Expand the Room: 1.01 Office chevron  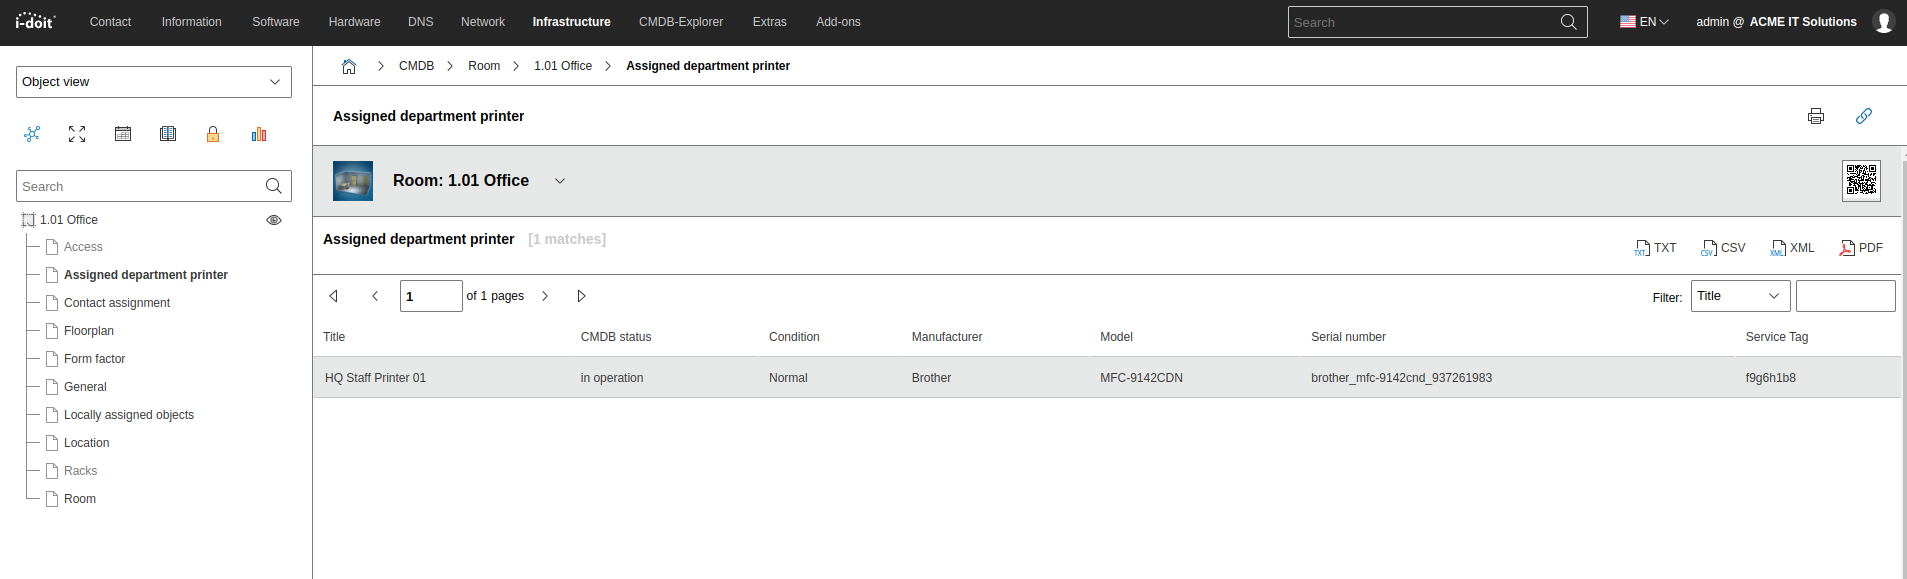[560, 181]
